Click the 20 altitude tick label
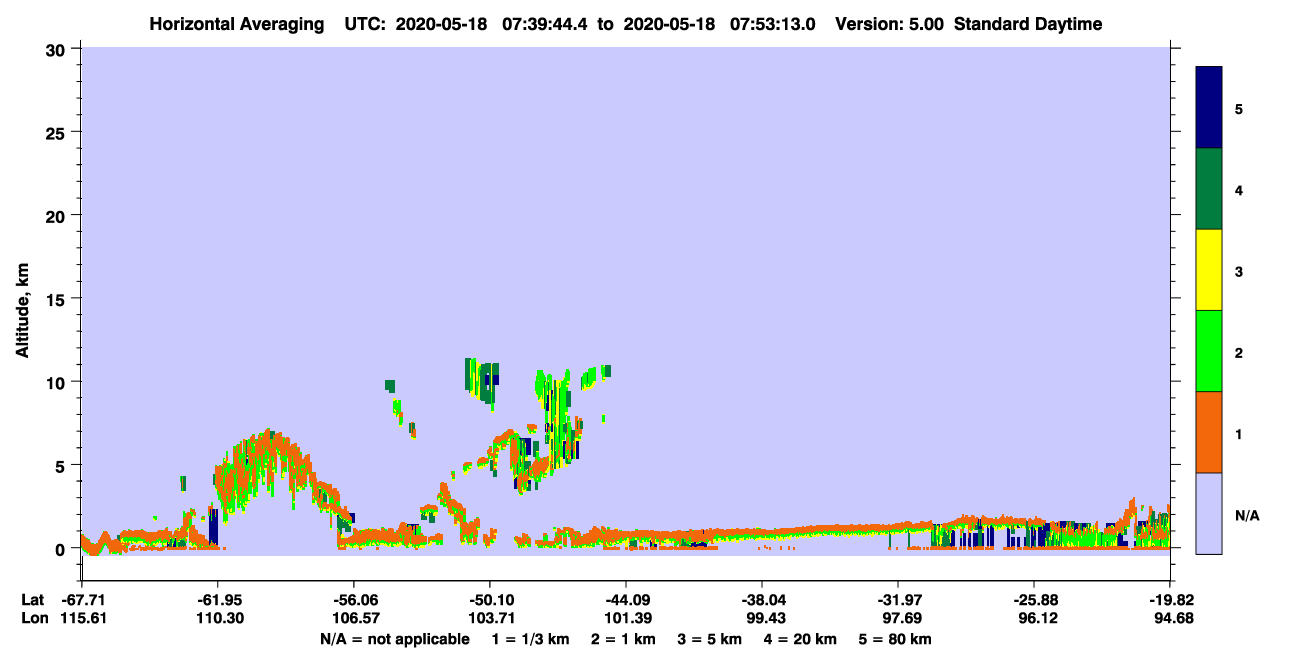Screen dimensions: 1300x667 click(x=58, y=215)
